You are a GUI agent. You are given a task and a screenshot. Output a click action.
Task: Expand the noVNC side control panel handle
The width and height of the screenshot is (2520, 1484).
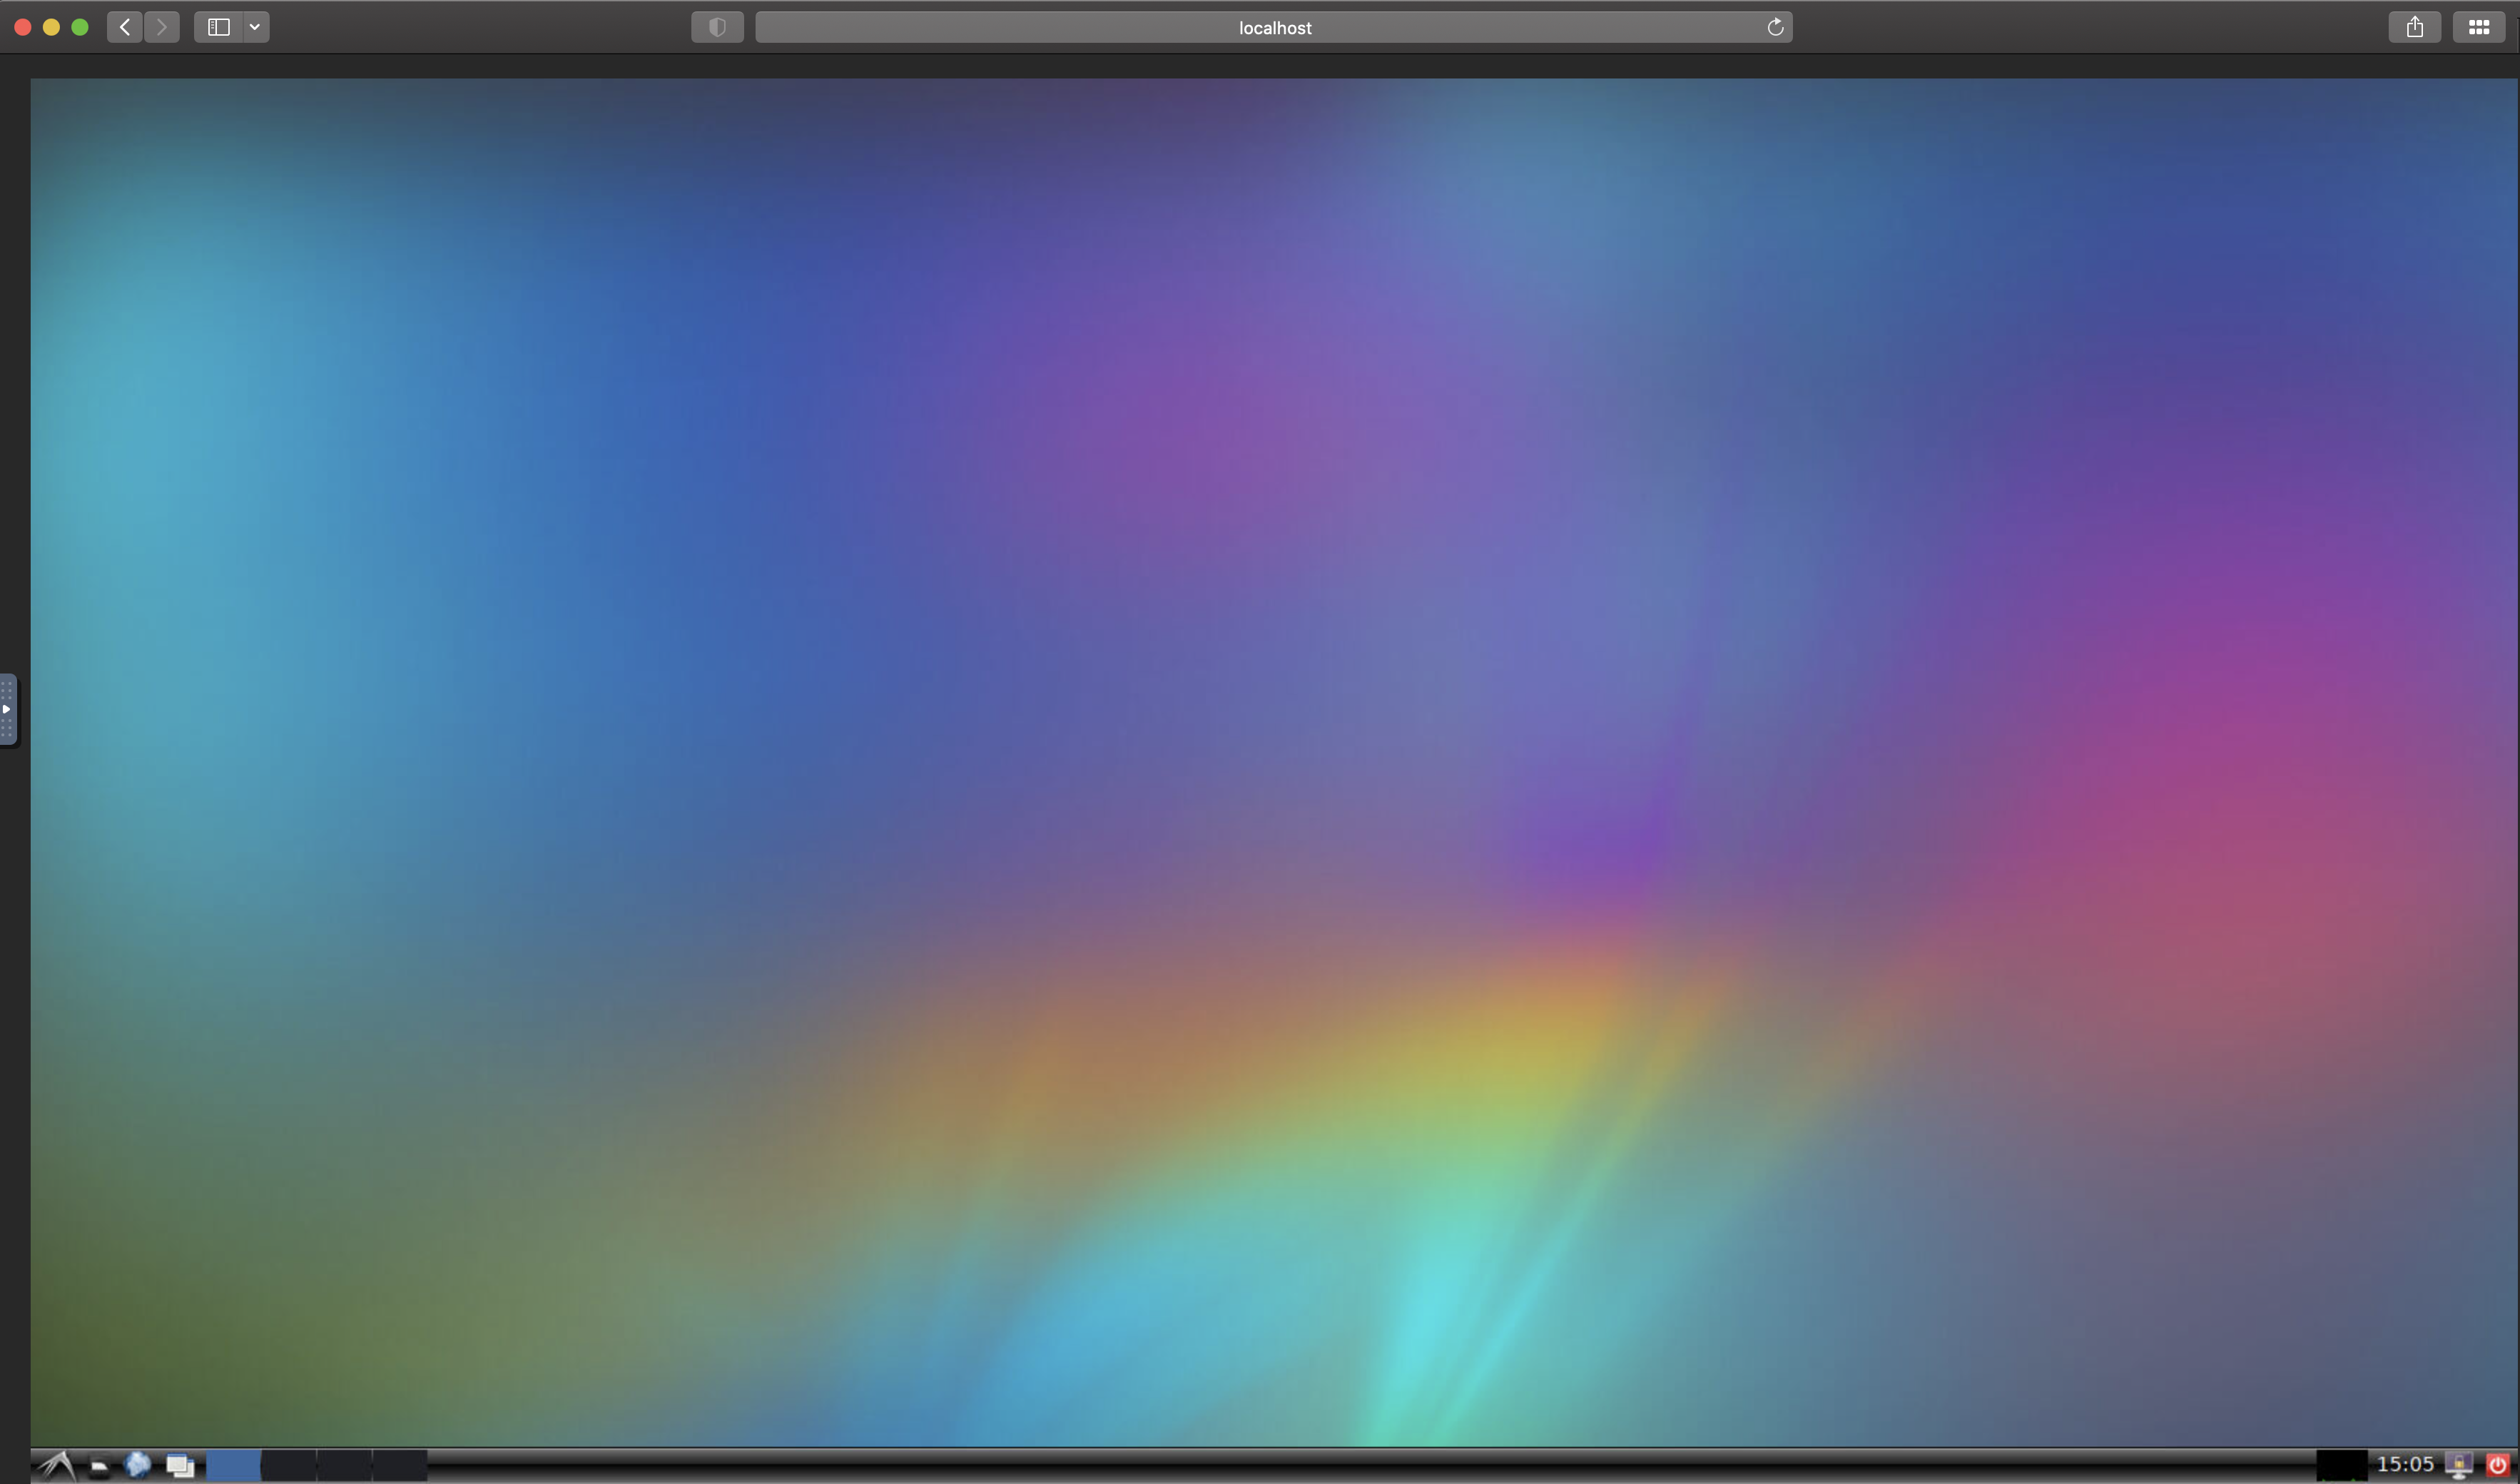(x=7, y=709)
